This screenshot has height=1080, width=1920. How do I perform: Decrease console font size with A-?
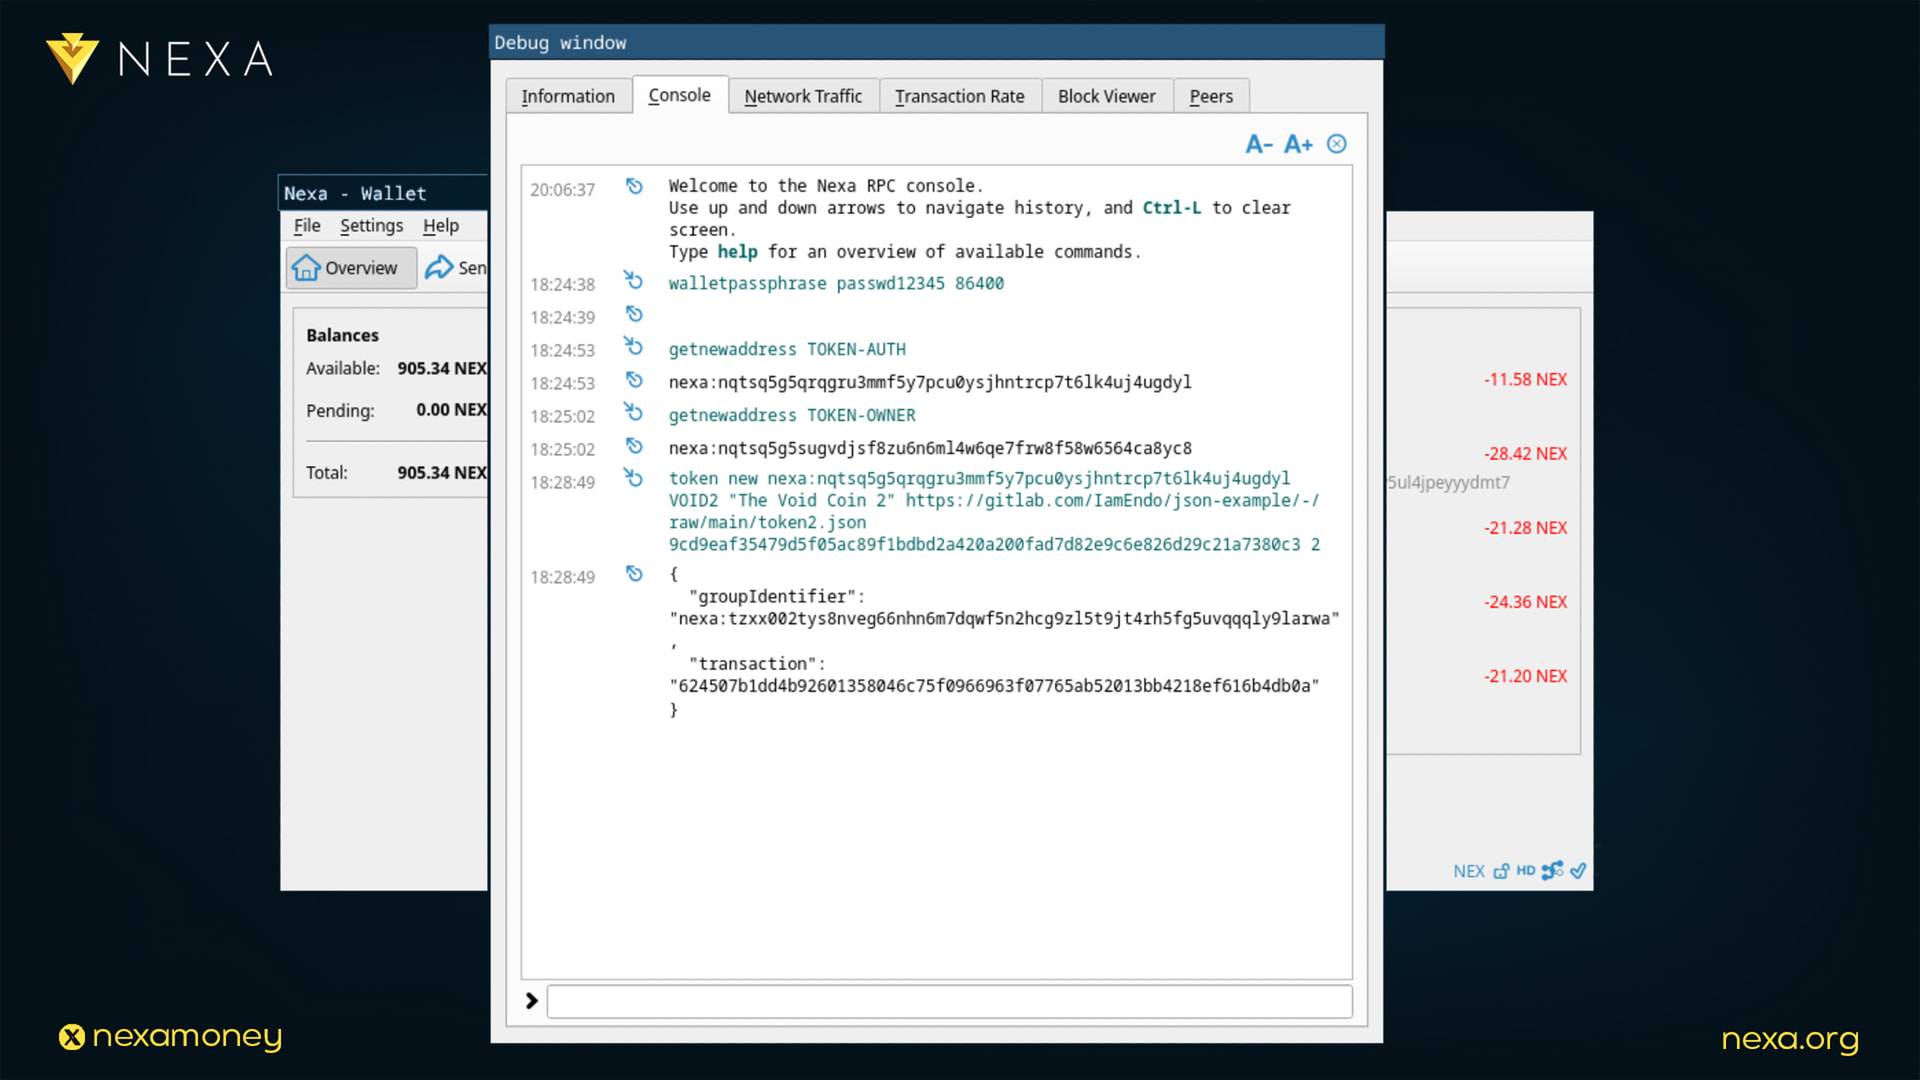click(1258, 144)
